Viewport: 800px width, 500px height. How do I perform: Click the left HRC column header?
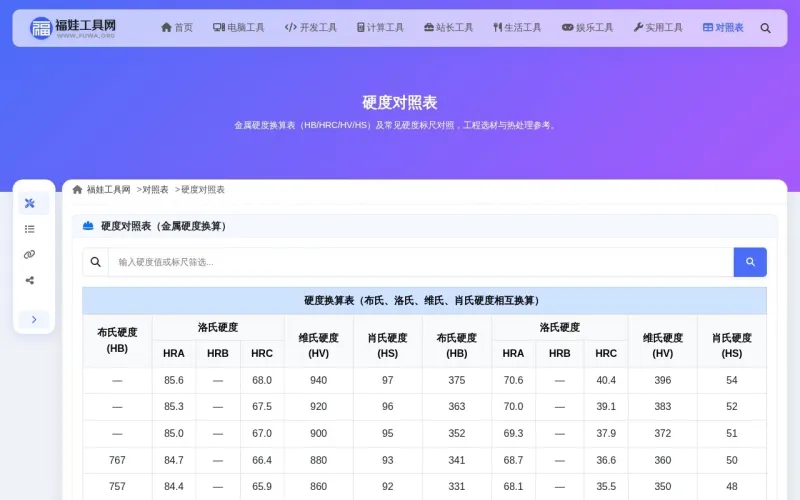tap(262, 354)
